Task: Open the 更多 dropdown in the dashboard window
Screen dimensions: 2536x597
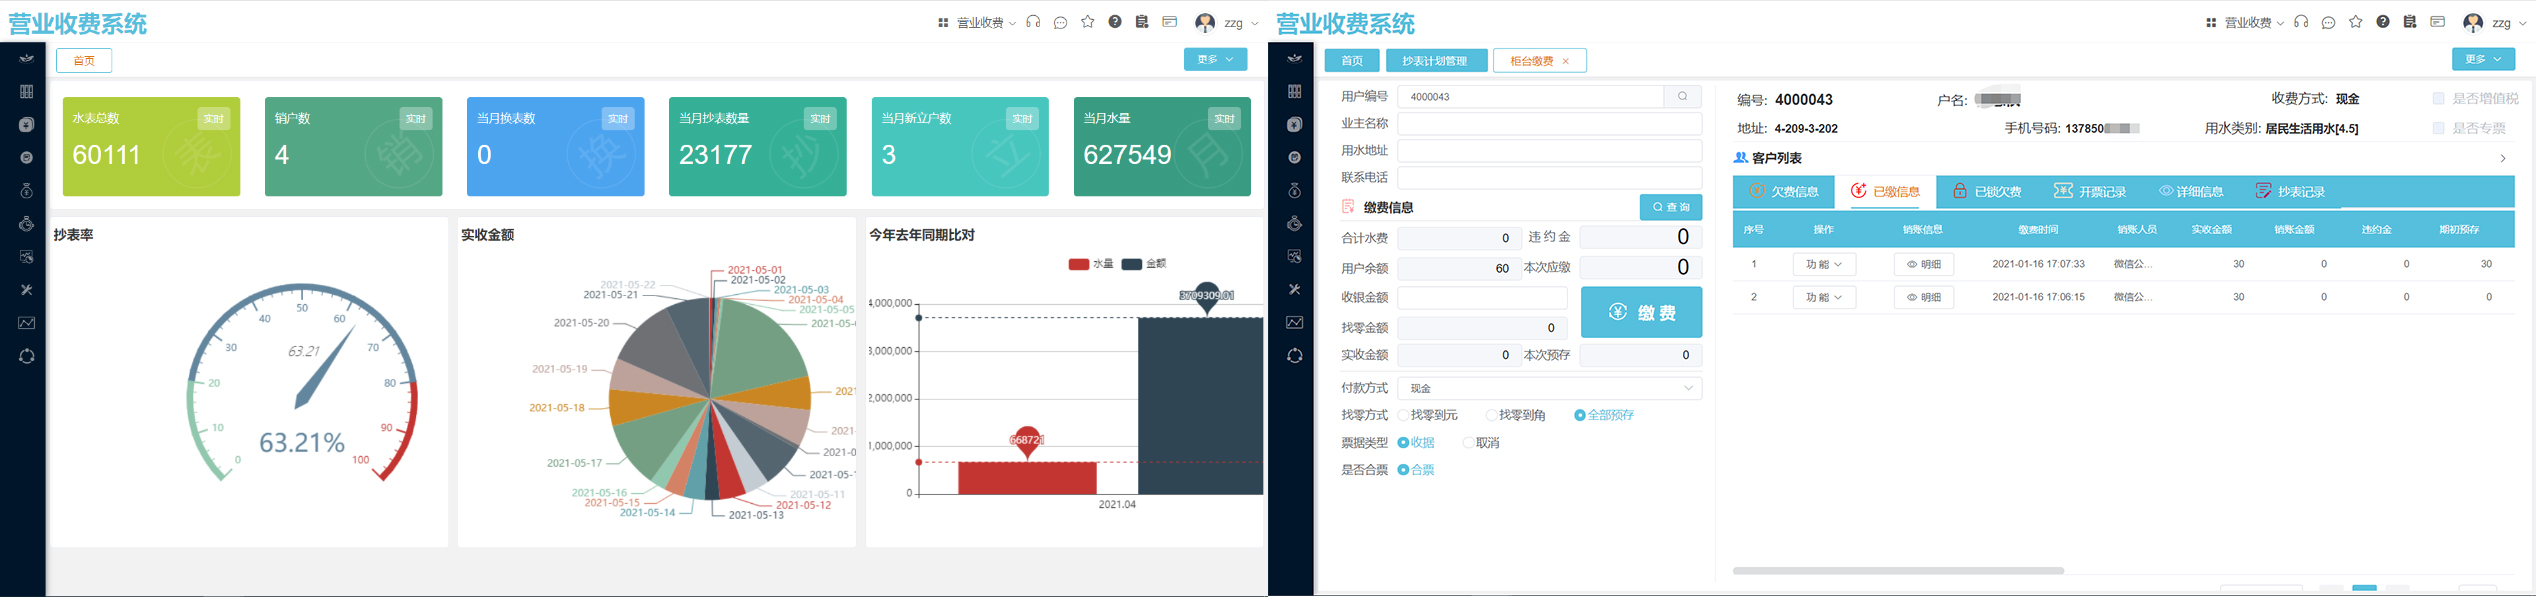Action: (x=1215, y=59)
